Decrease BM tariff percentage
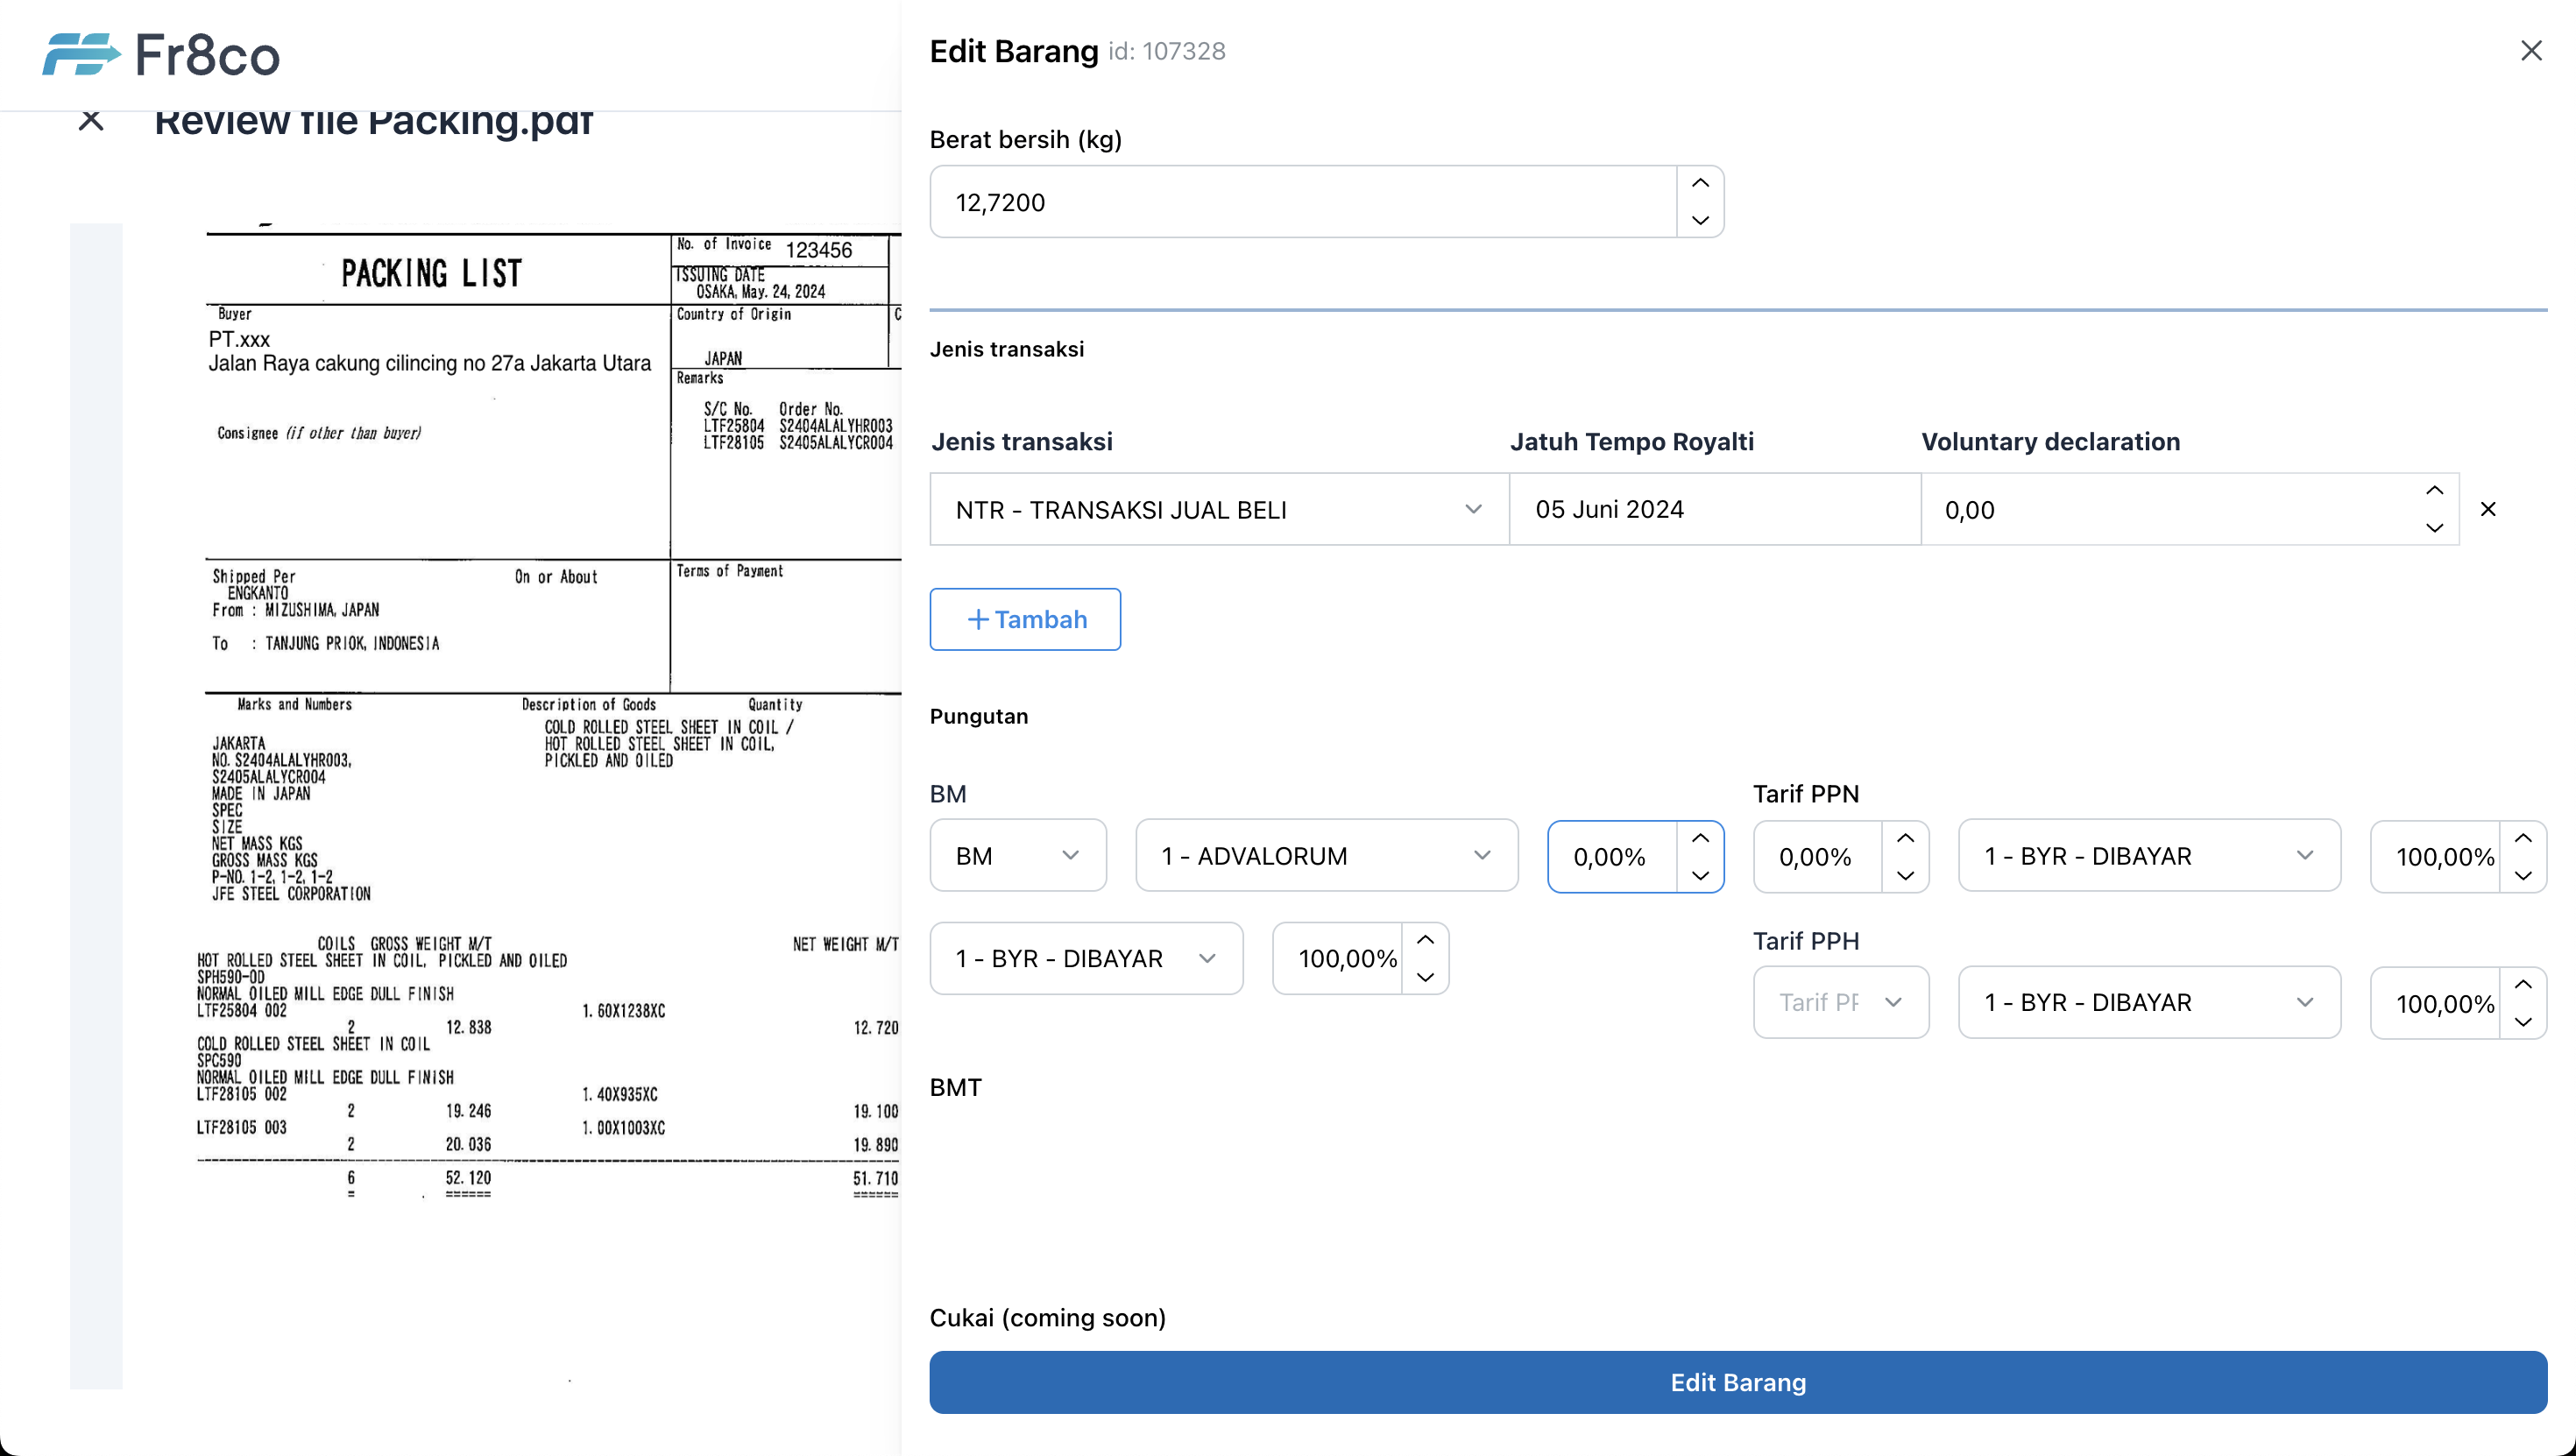Image resolution: width=2576 pixels, height=1456 pixels. [1700, 875]
